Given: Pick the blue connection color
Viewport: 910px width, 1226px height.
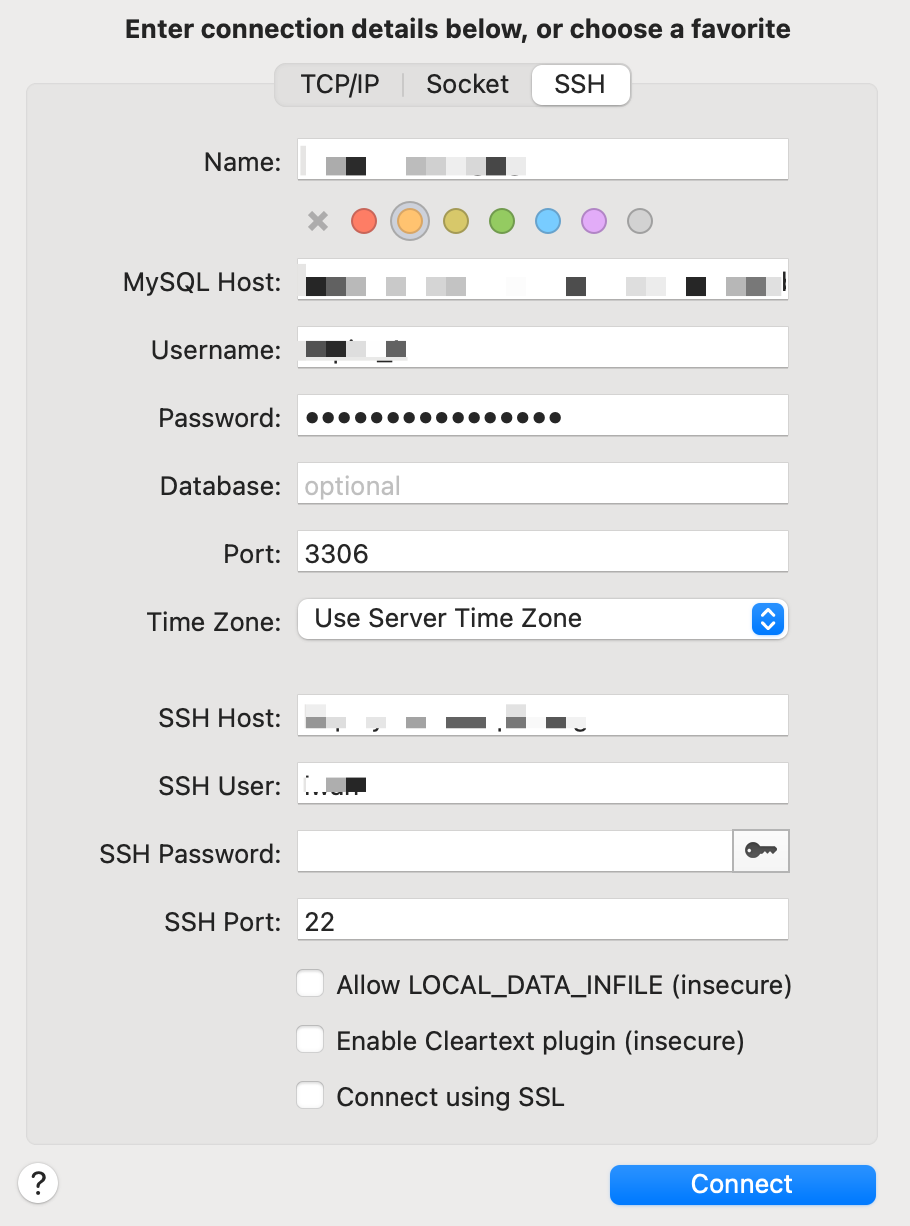Looking at the screenshot, I should point(547,221).
